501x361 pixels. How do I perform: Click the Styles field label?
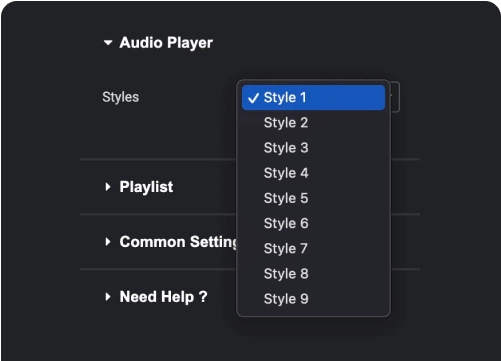(x=121, y=97)
